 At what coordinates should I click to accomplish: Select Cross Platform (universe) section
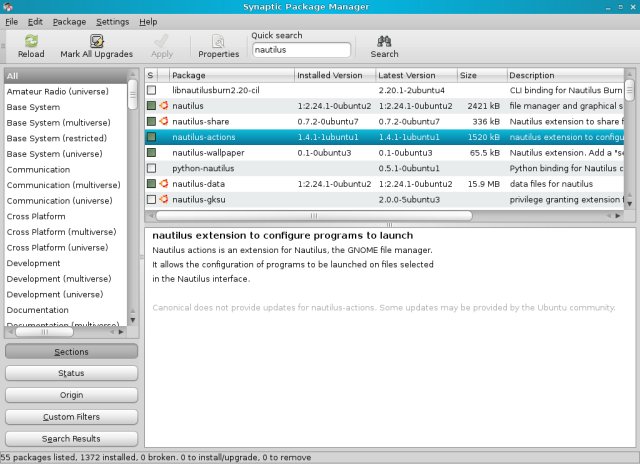[x=66, y=247]
